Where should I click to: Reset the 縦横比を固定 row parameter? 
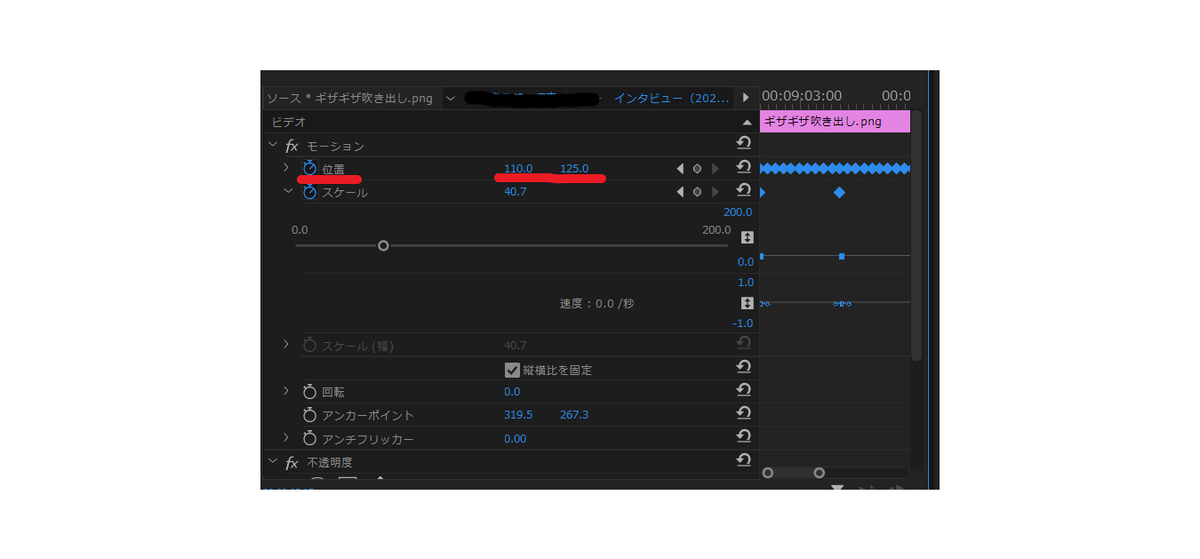pos(743,368)
